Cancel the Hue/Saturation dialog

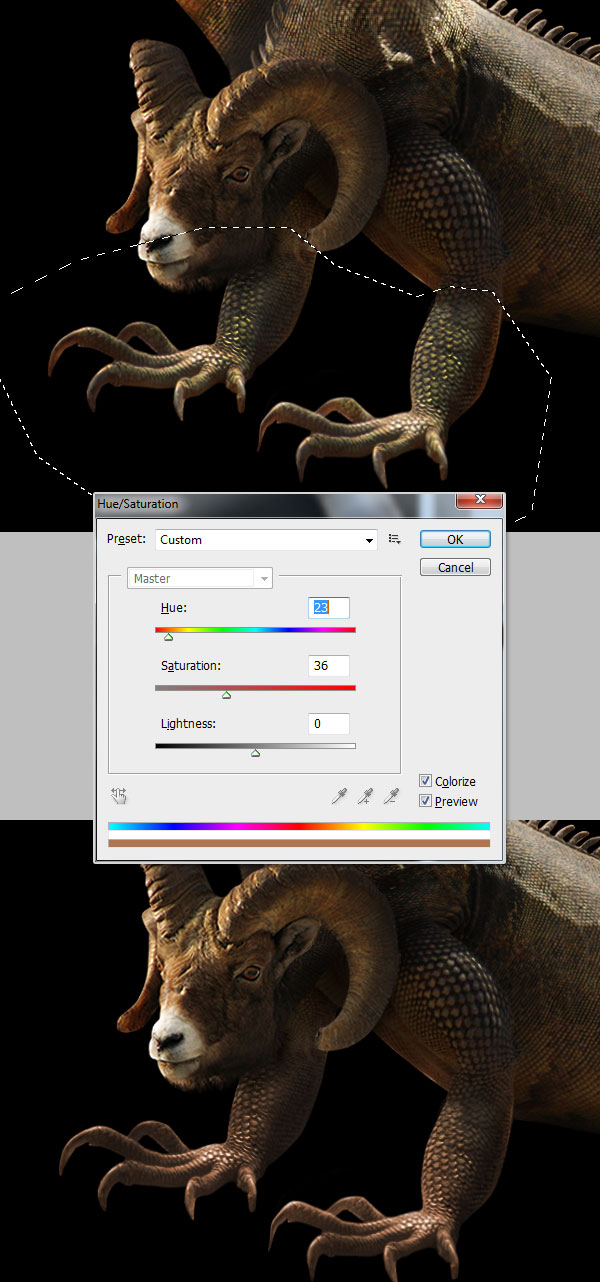[x=455, y=567]
